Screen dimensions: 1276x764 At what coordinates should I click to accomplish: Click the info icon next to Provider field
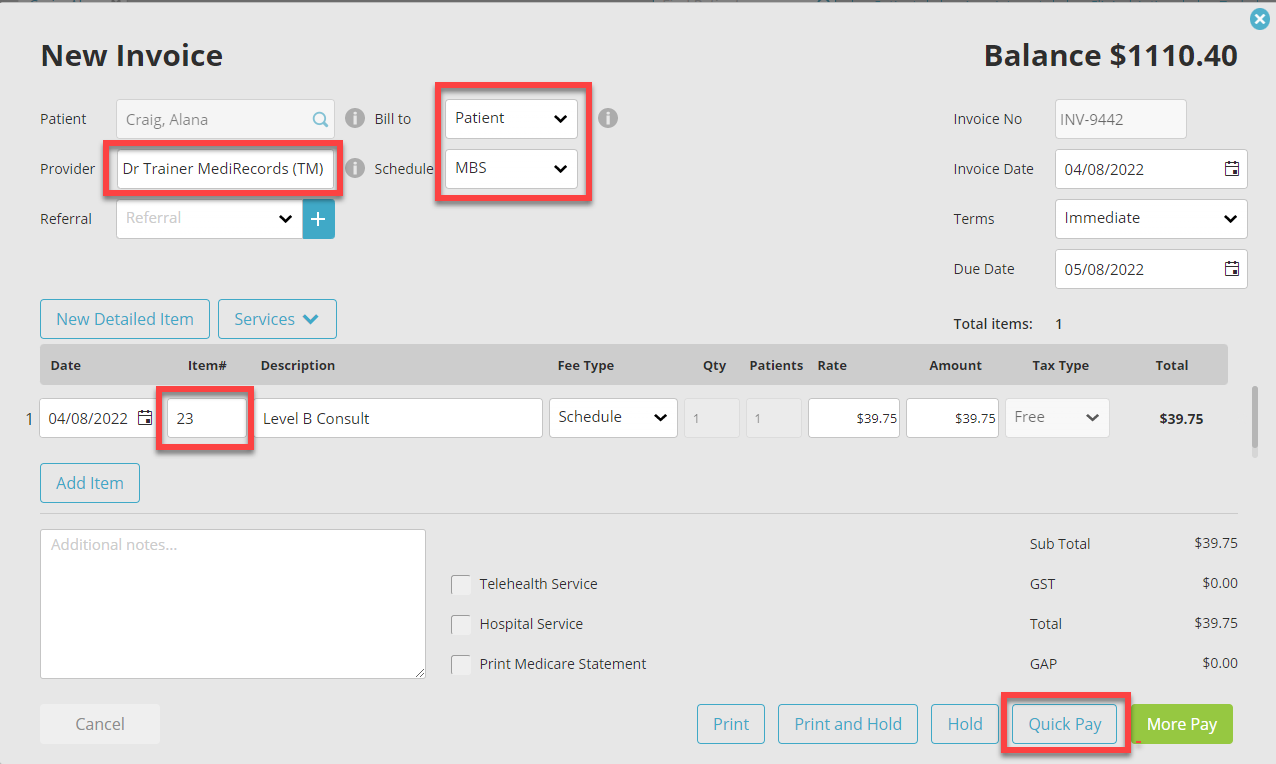click(x=354, y=168)
